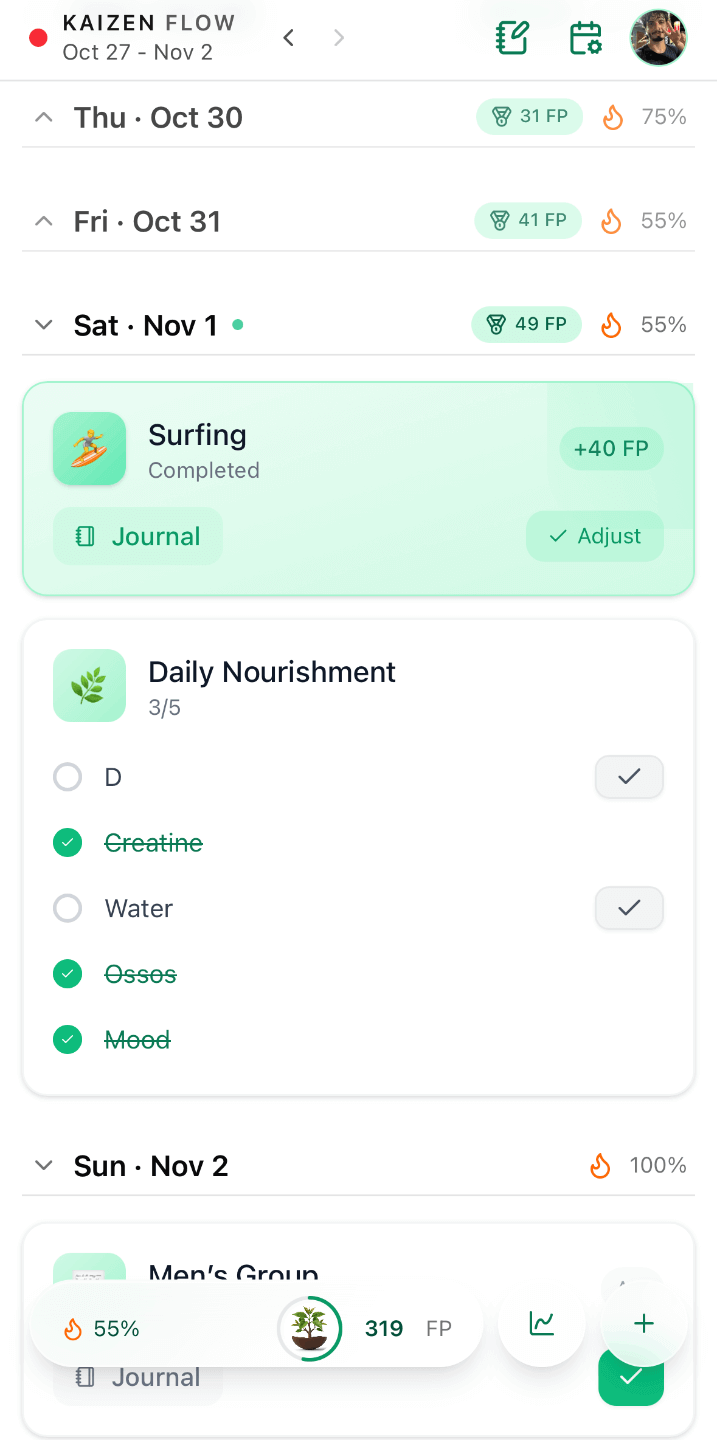The height and width of the screenshot is (1440, 717).
Task: Uncheck the completed Creatine item
Action: click(67, 842)
